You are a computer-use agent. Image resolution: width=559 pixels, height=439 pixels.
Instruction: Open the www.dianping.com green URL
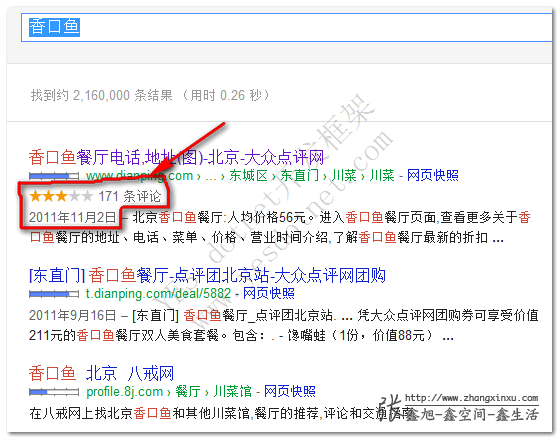click(139, 176)
